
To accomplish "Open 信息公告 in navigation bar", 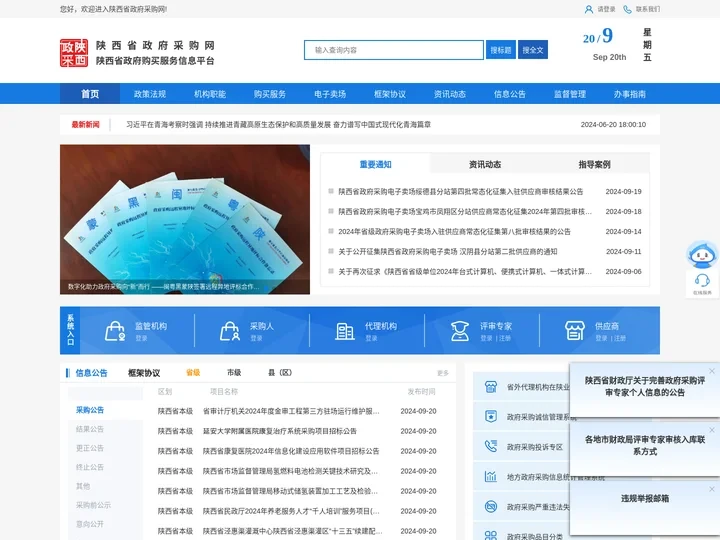I will [510, 94].
